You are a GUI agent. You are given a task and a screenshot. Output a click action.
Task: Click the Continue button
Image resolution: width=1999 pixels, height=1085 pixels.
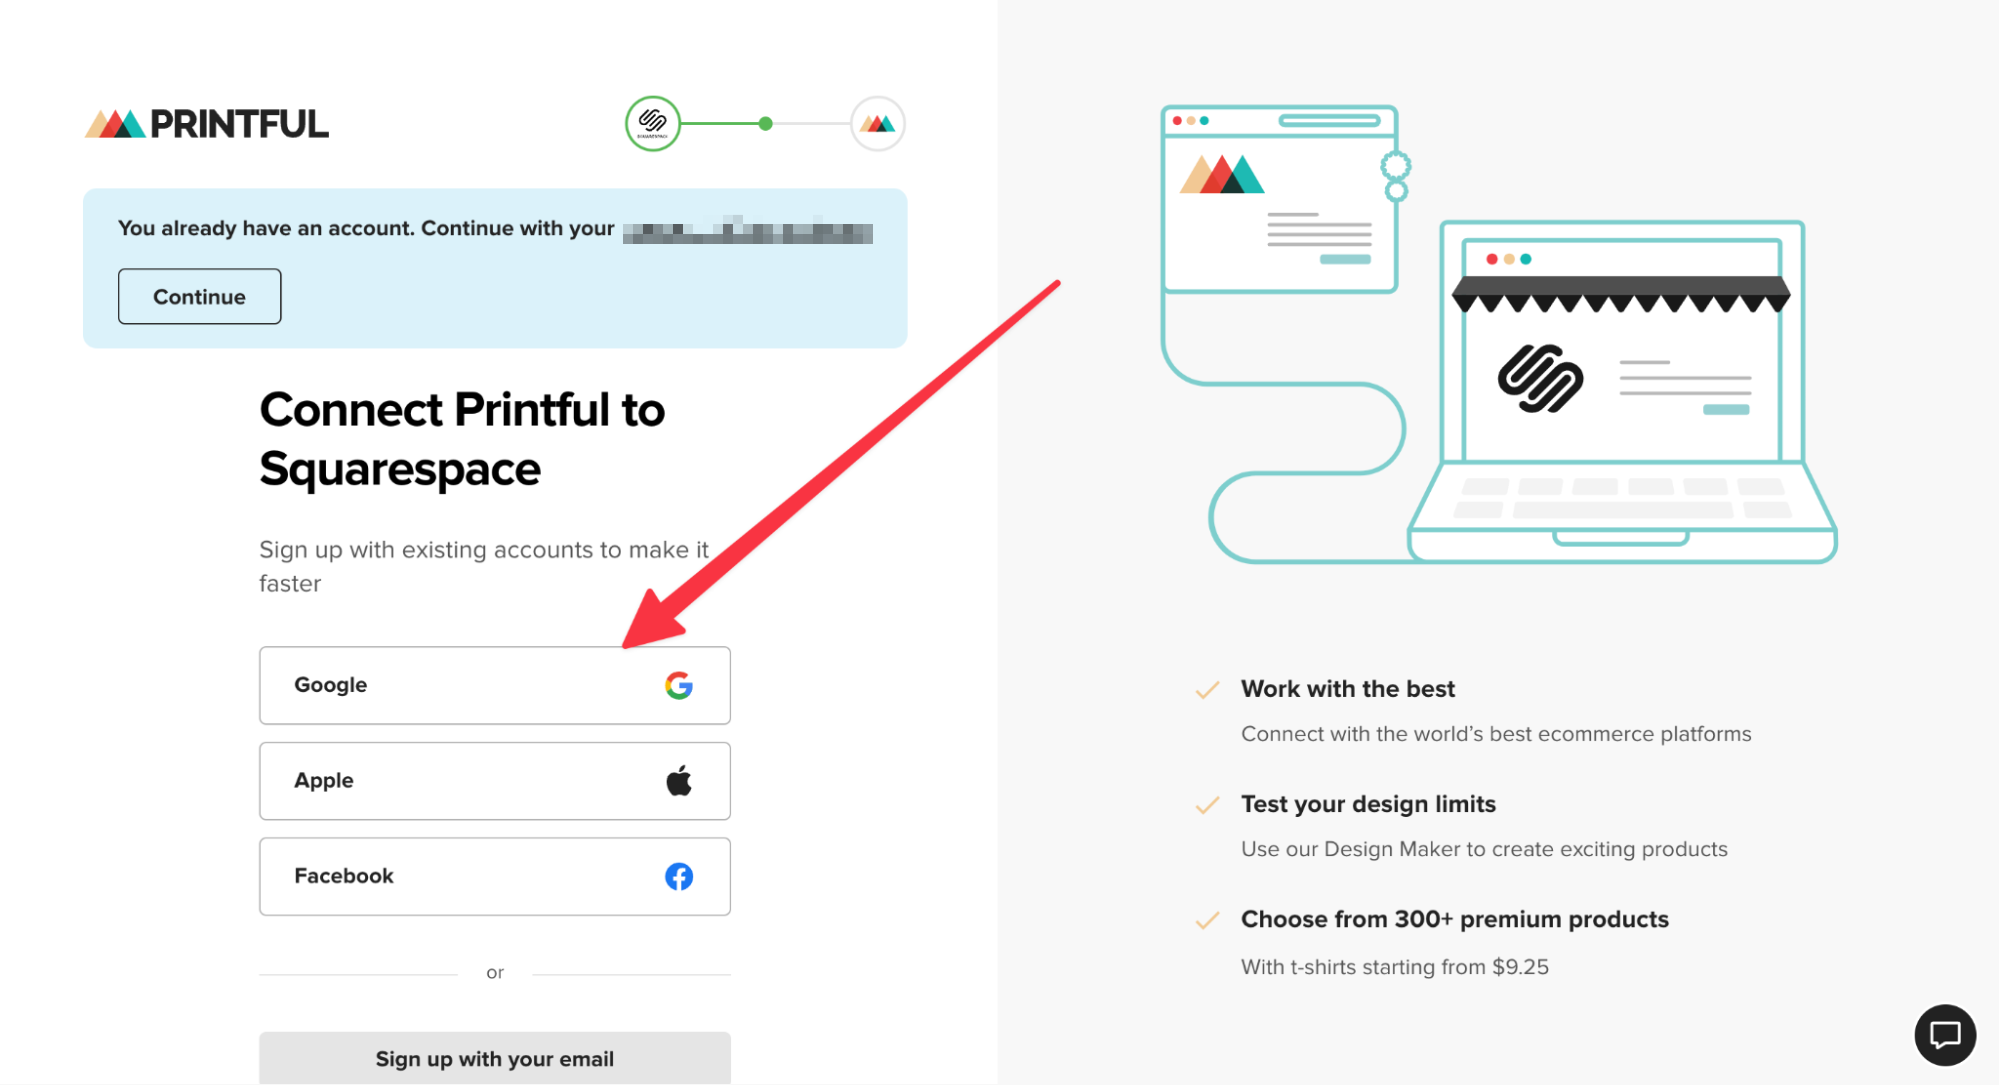(199, 295)
